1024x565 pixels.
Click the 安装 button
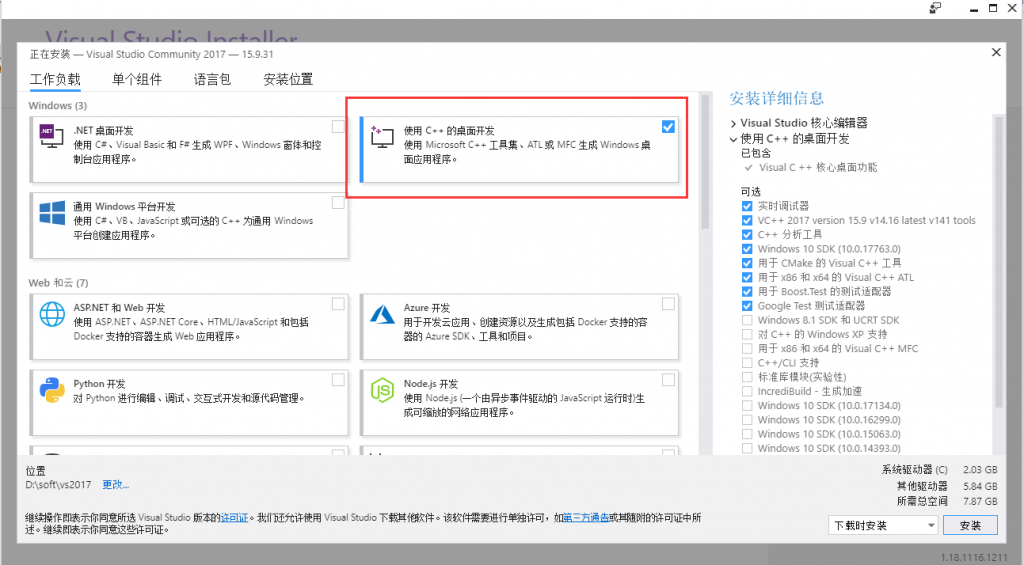pos(970,525)
